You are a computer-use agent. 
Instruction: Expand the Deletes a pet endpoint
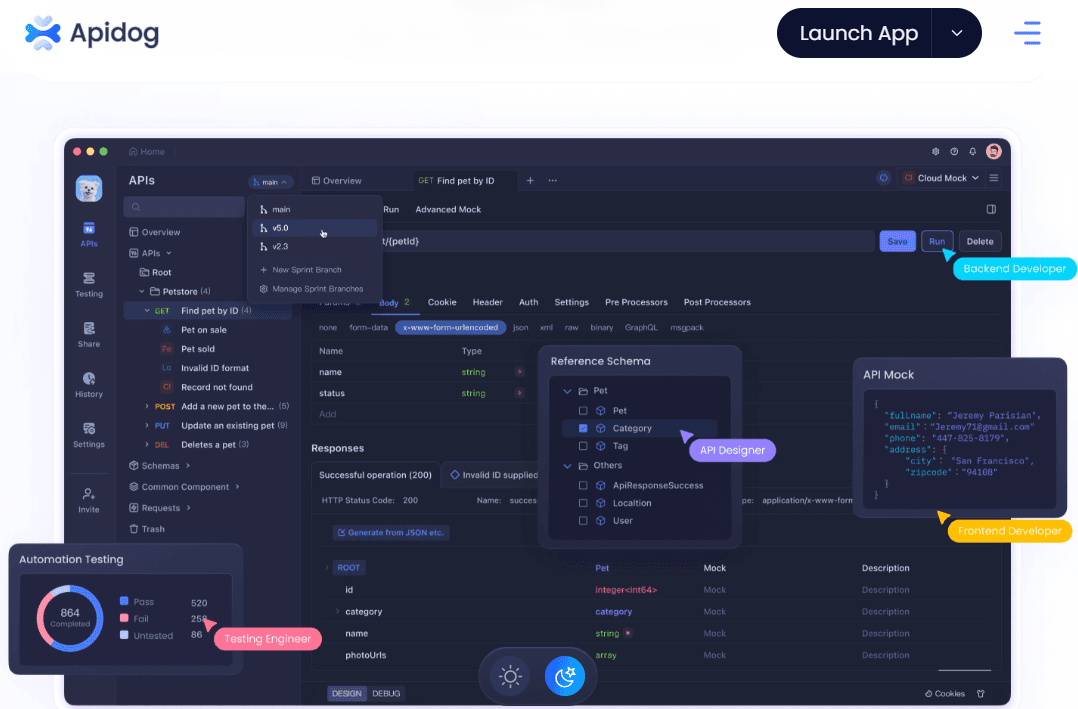[147, 445]
